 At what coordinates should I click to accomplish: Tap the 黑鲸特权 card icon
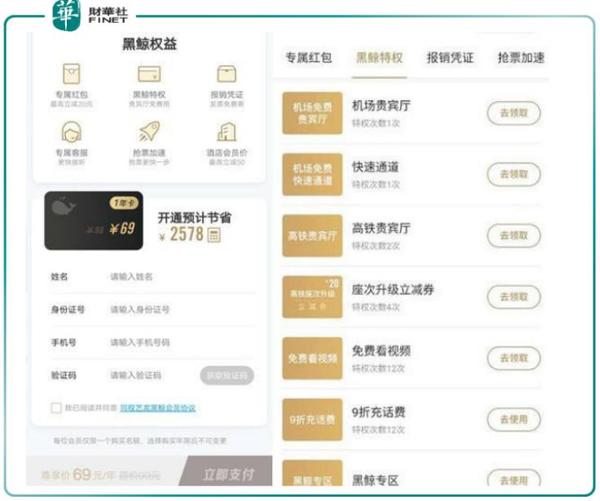click(149, 74)
